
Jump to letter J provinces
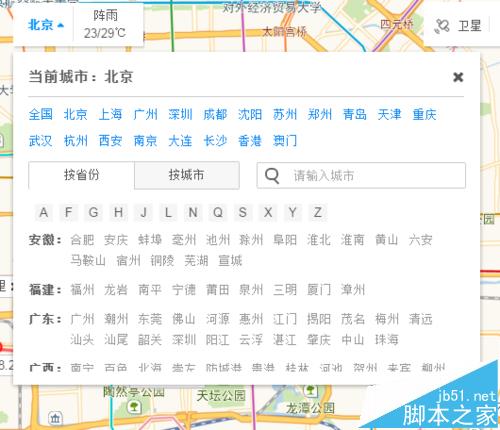pos(143,212)
